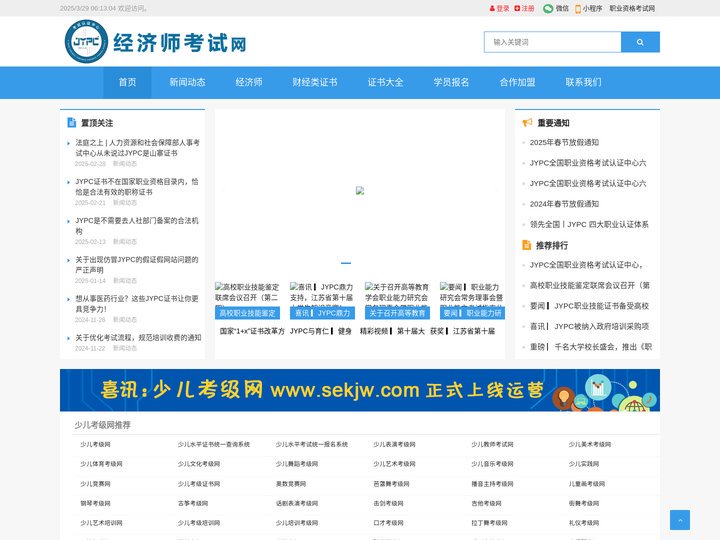Click the broken image in the main carousel
The height and width of the screenshot is (540, 720).
[x=360, y=191]
